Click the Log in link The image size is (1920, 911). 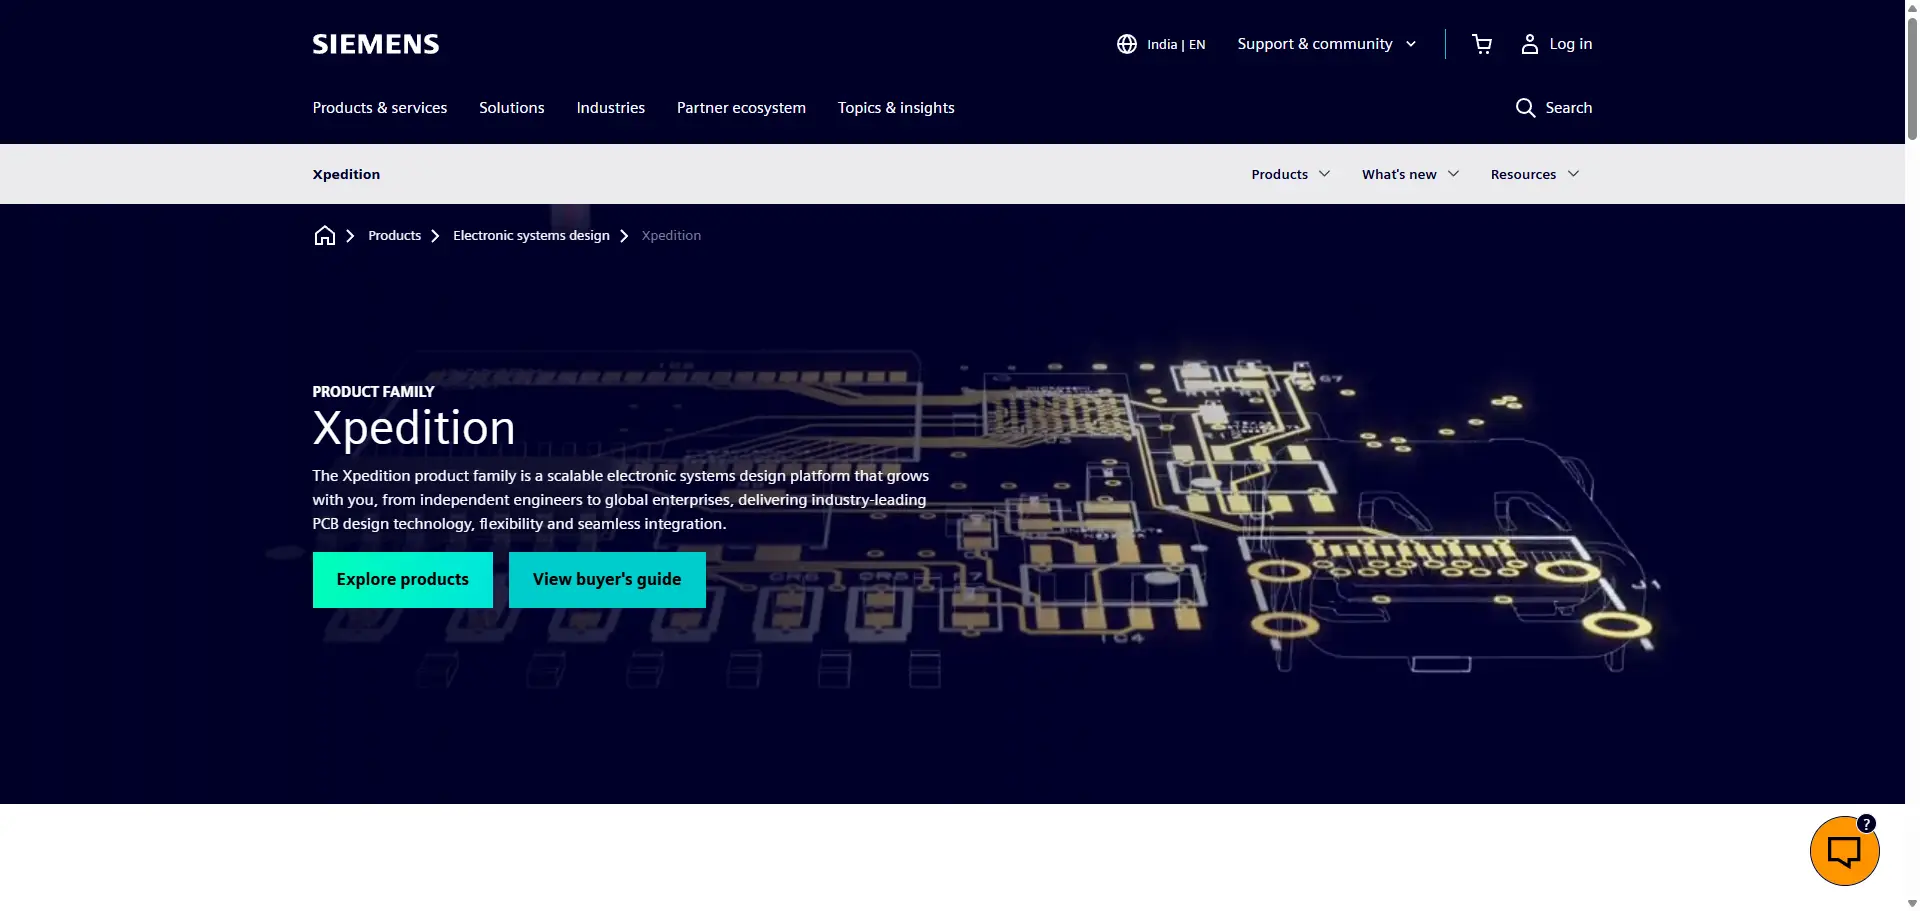pyautogui.click(x=1570, y=44)
